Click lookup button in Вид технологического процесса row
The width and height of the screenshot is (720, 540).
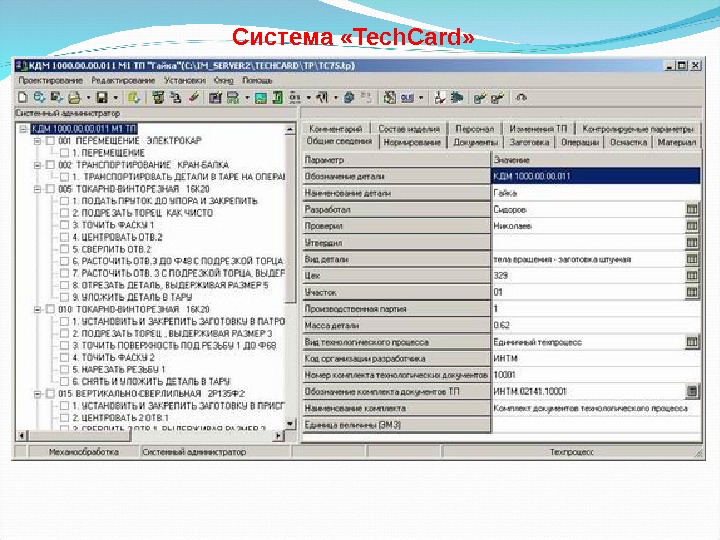click(x=692, y=342)
